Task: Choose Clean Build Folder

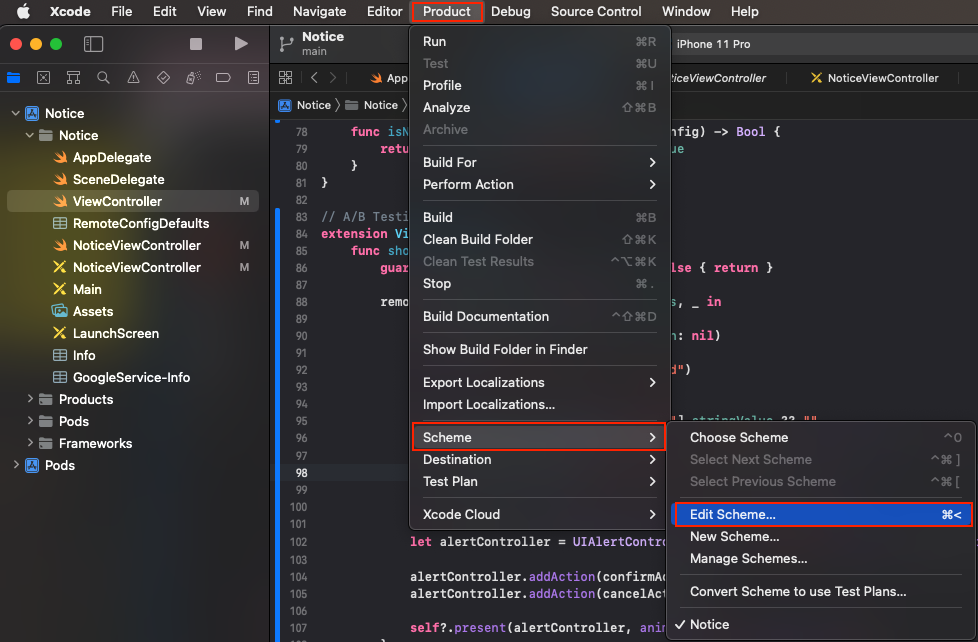Action: pos(540,239)
